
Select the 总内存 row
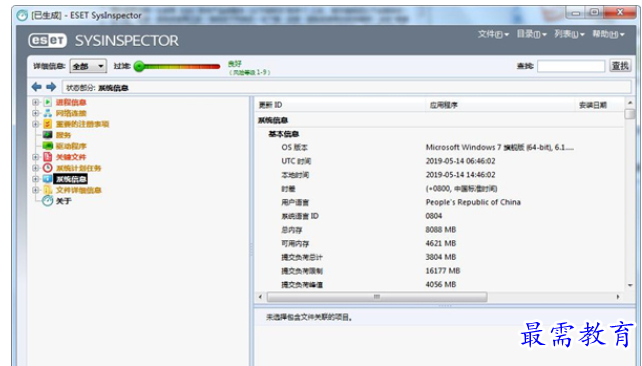click(440, 230)
